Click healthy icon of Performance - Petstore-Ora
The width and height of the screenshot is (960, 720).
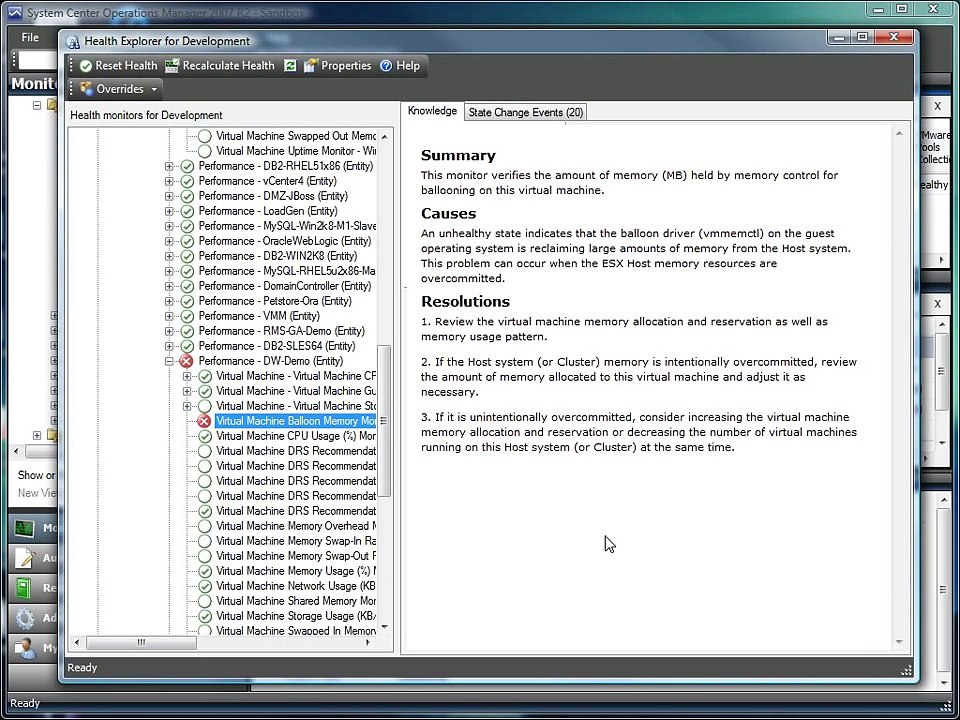point(187,301)
